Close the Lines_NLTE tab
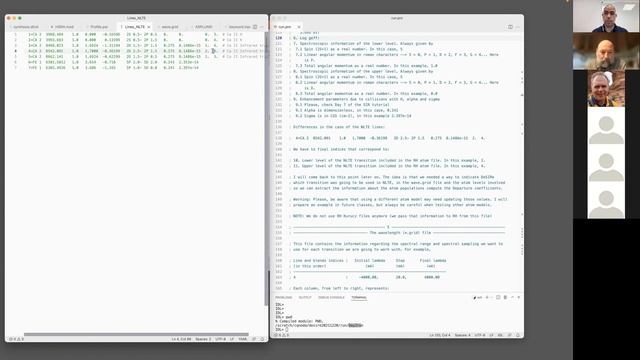The height and width of the screenshot is (360, 640). pos(149,27)
